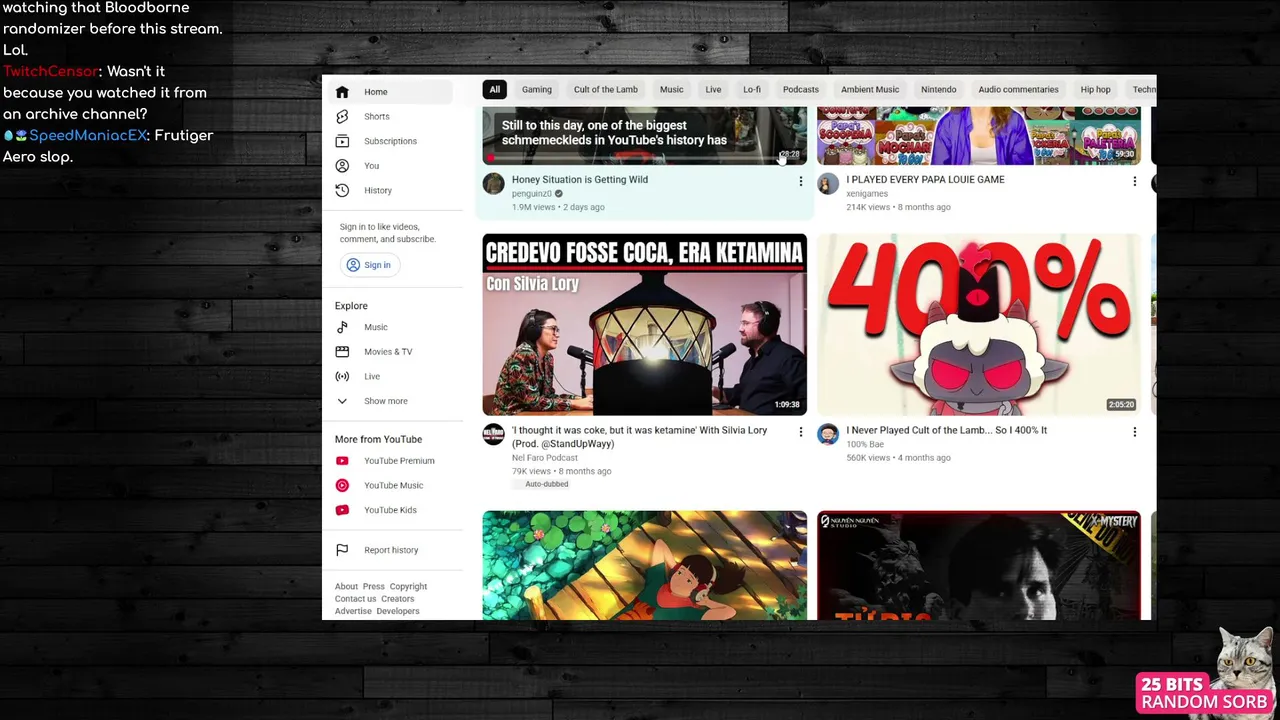Open the options menu for Cult of the Lamb 400% video
The height and width of the screenshot is (720, 1280).
click(x=1134, y=432)
